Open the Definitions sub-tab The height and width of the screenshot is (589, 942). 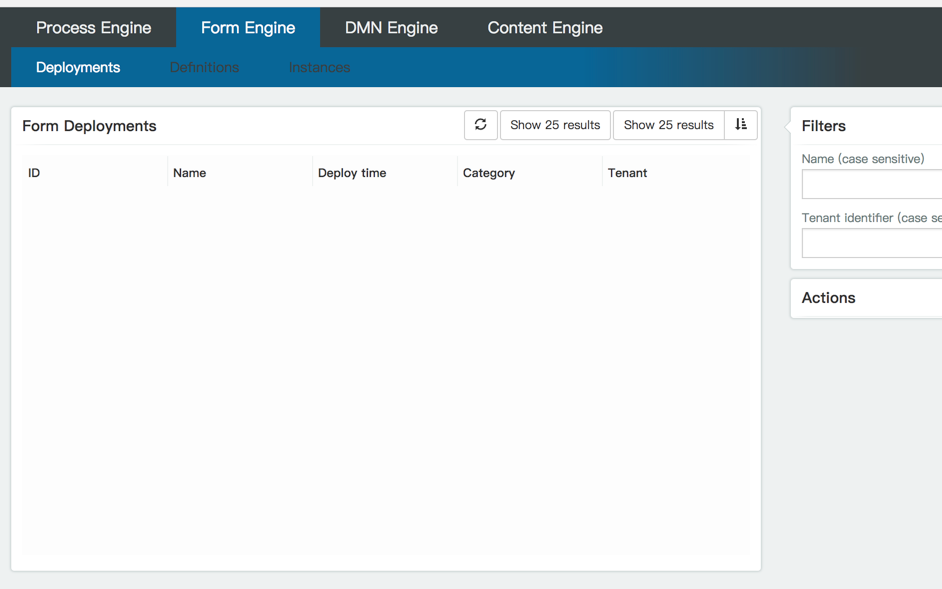pos(204,67)
